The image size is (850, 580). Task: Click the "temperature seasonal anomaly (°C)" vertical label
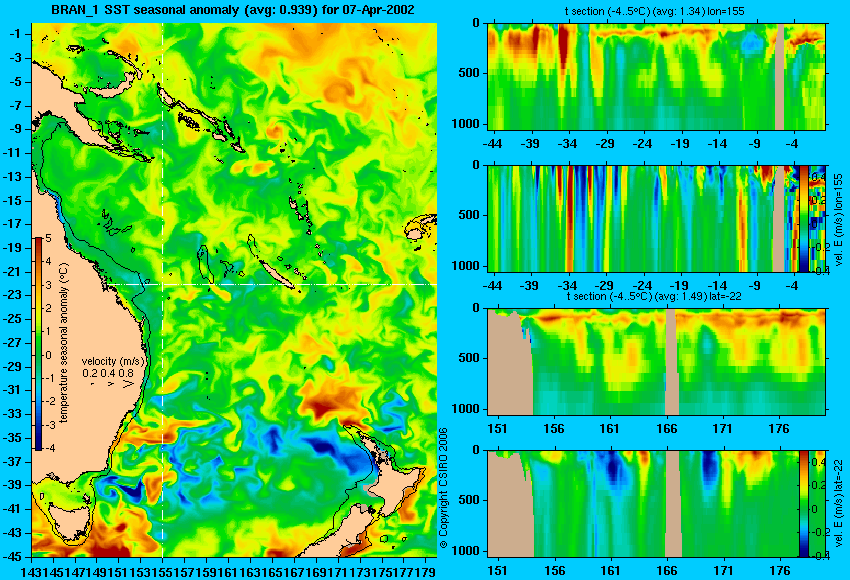tap(64, 343)
